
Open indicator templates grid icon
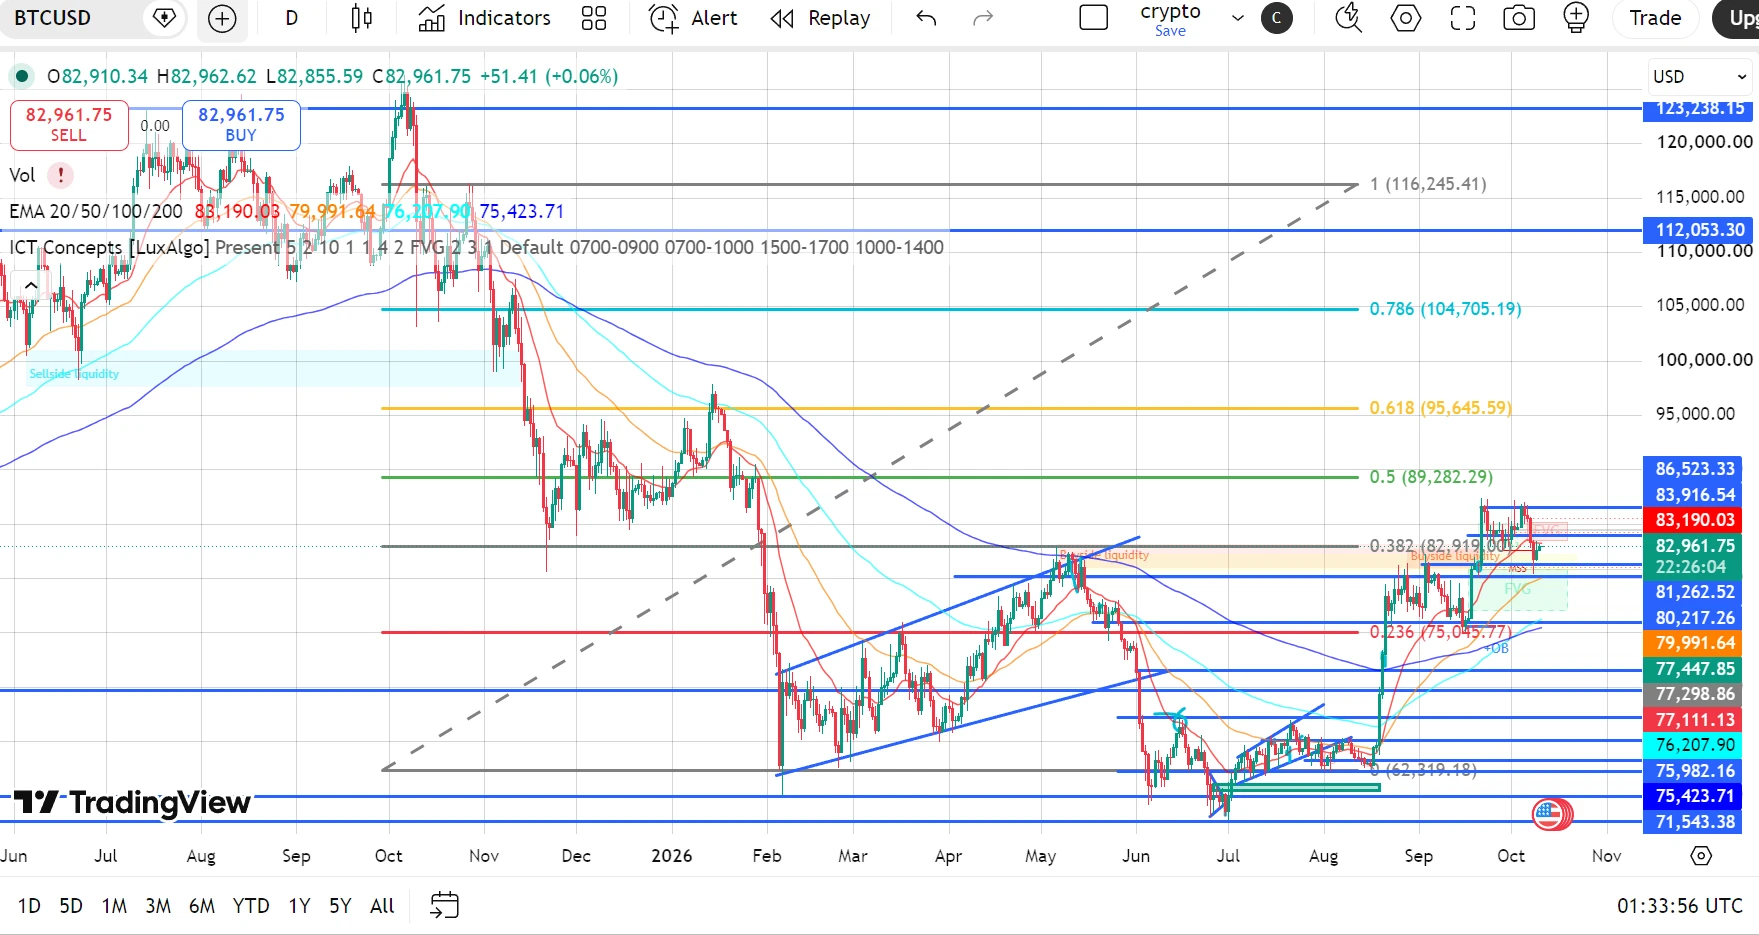point(594,18)
